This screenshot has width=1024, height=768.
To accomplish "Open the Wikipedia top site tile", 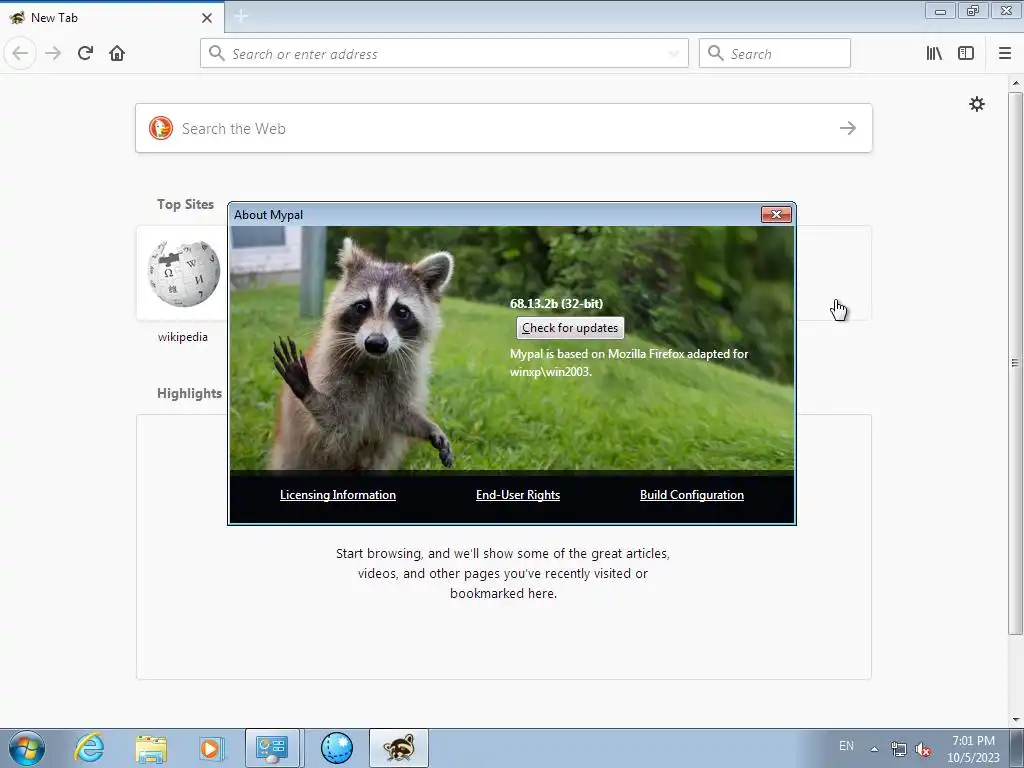I will tap(183, 274).
